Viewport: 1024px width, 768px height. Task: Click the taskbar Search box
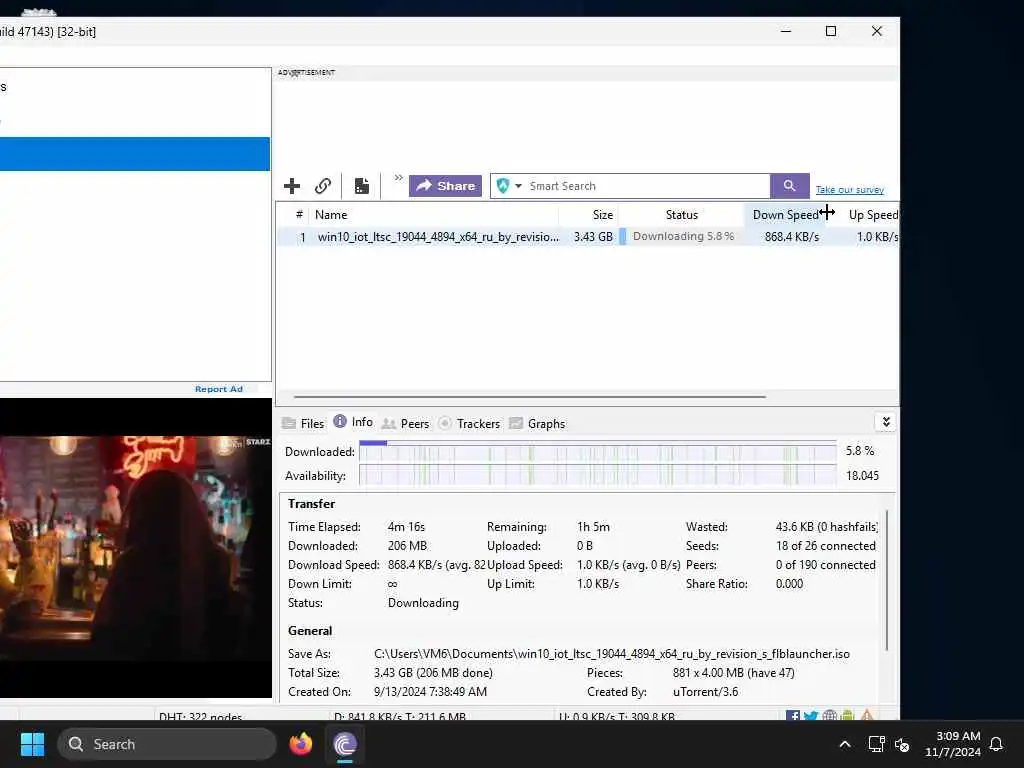click(x=167, y=744)
